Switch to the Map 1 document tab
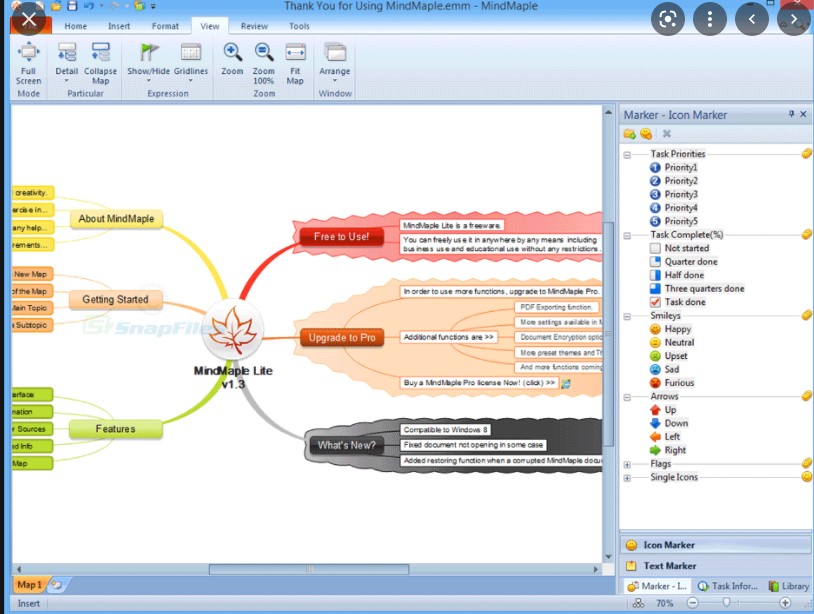Screen dimensions: 814x614 29,585
